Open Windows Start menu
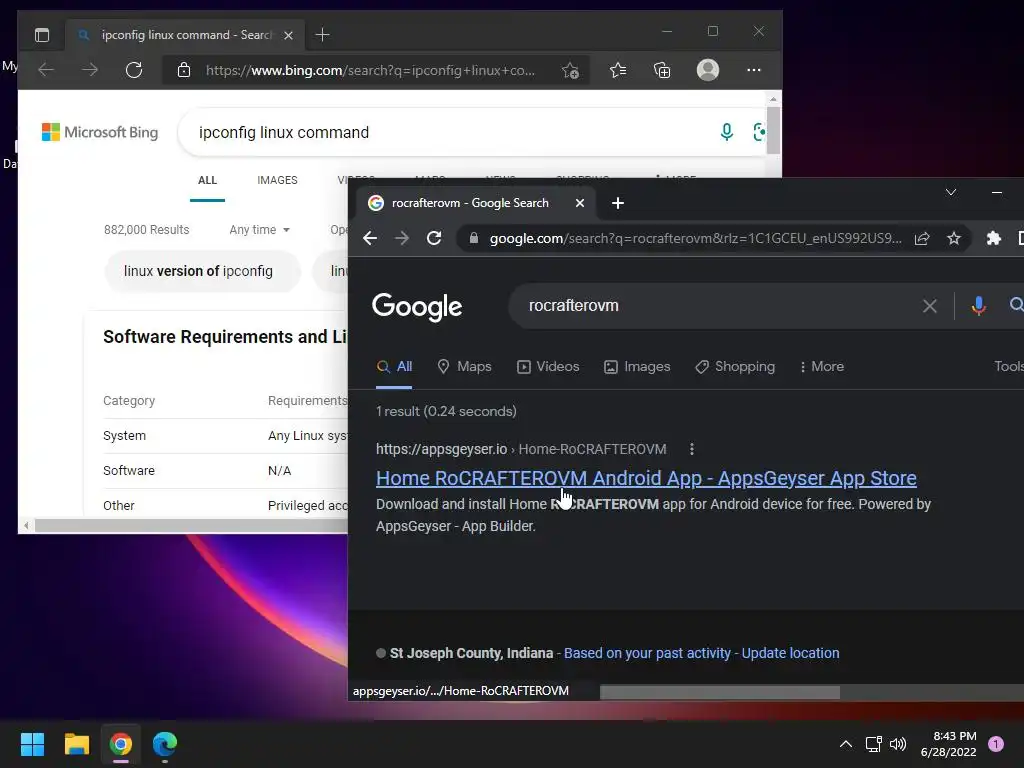This screenshot has height=768, width=1024. point(32,744)
